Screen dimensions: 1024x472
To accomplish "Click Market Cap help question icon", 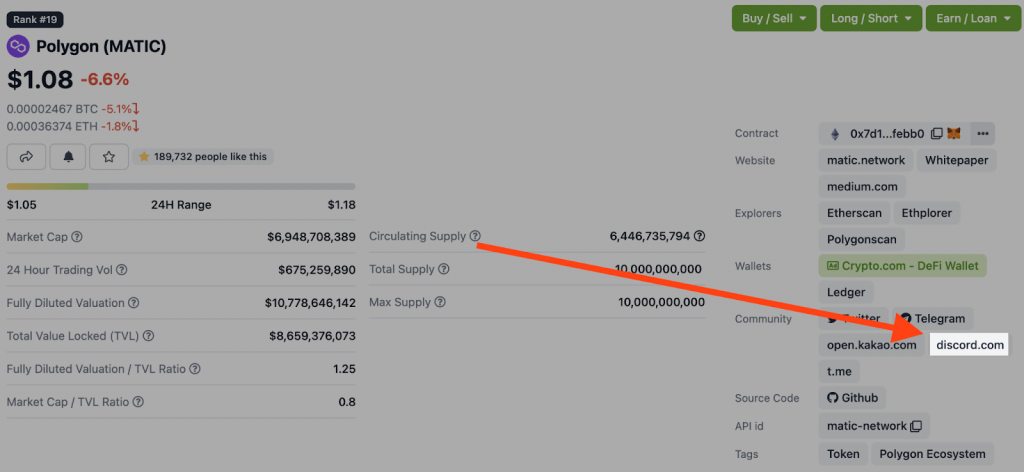I will [x=77, y=237].
